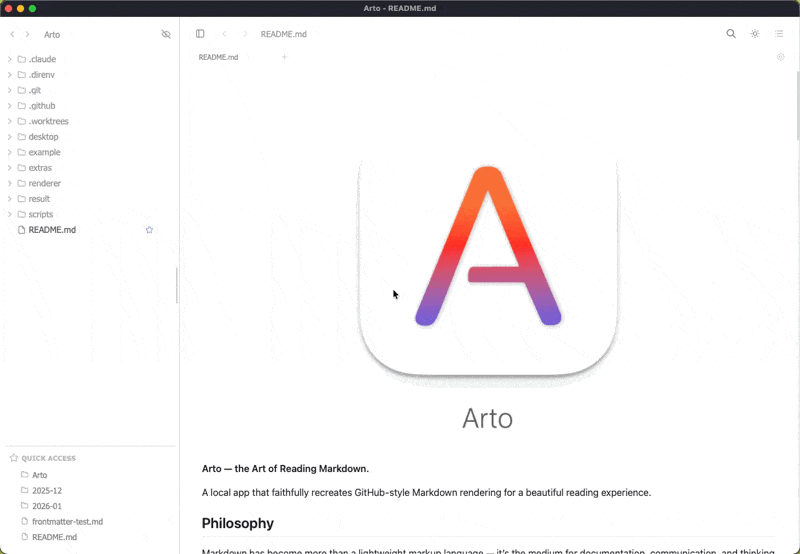Expand the .worktrees folder
This screenshot has width=800, height=554.
(9, 121)
